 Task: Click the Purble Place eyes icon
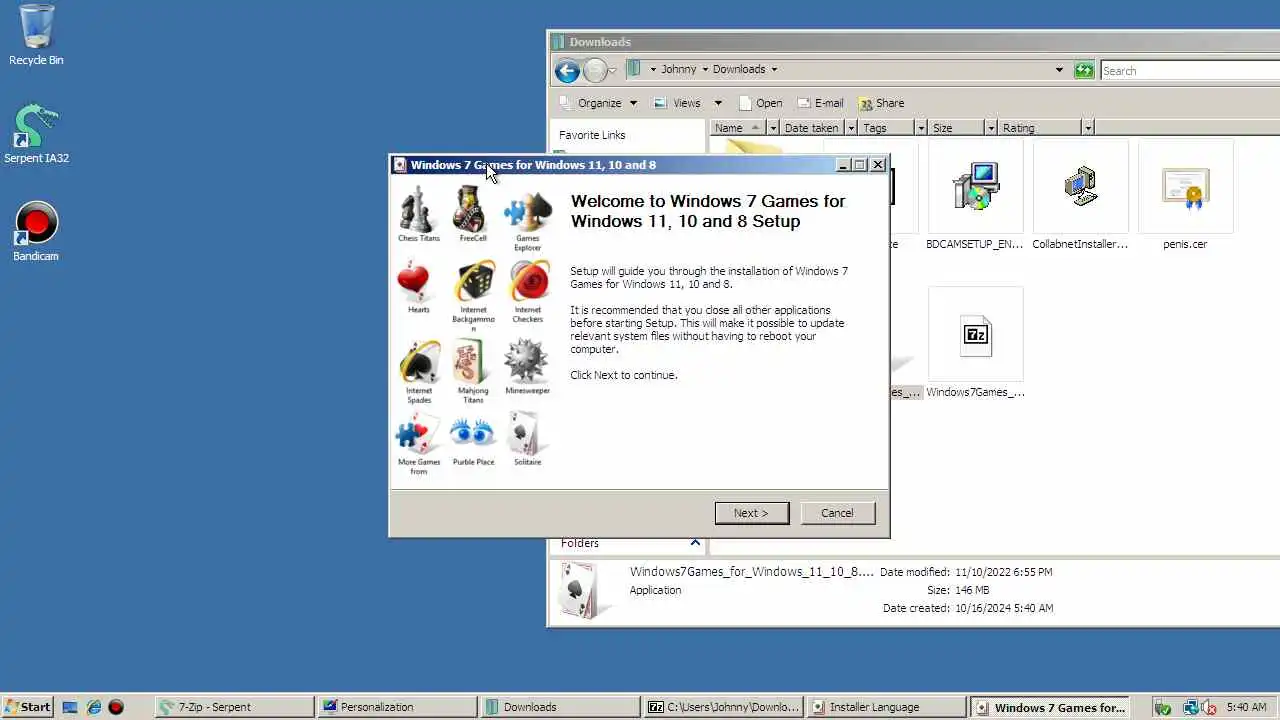473,433
